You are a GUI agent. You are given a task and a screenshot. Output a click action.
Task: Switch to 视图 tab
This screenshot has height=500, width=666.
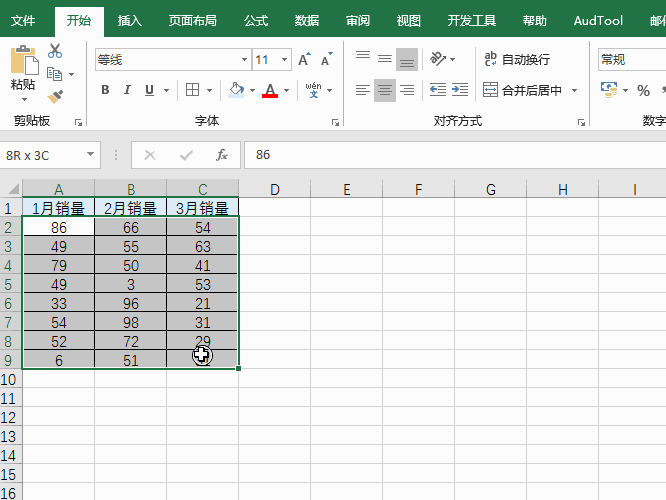(x=409, y=20)
